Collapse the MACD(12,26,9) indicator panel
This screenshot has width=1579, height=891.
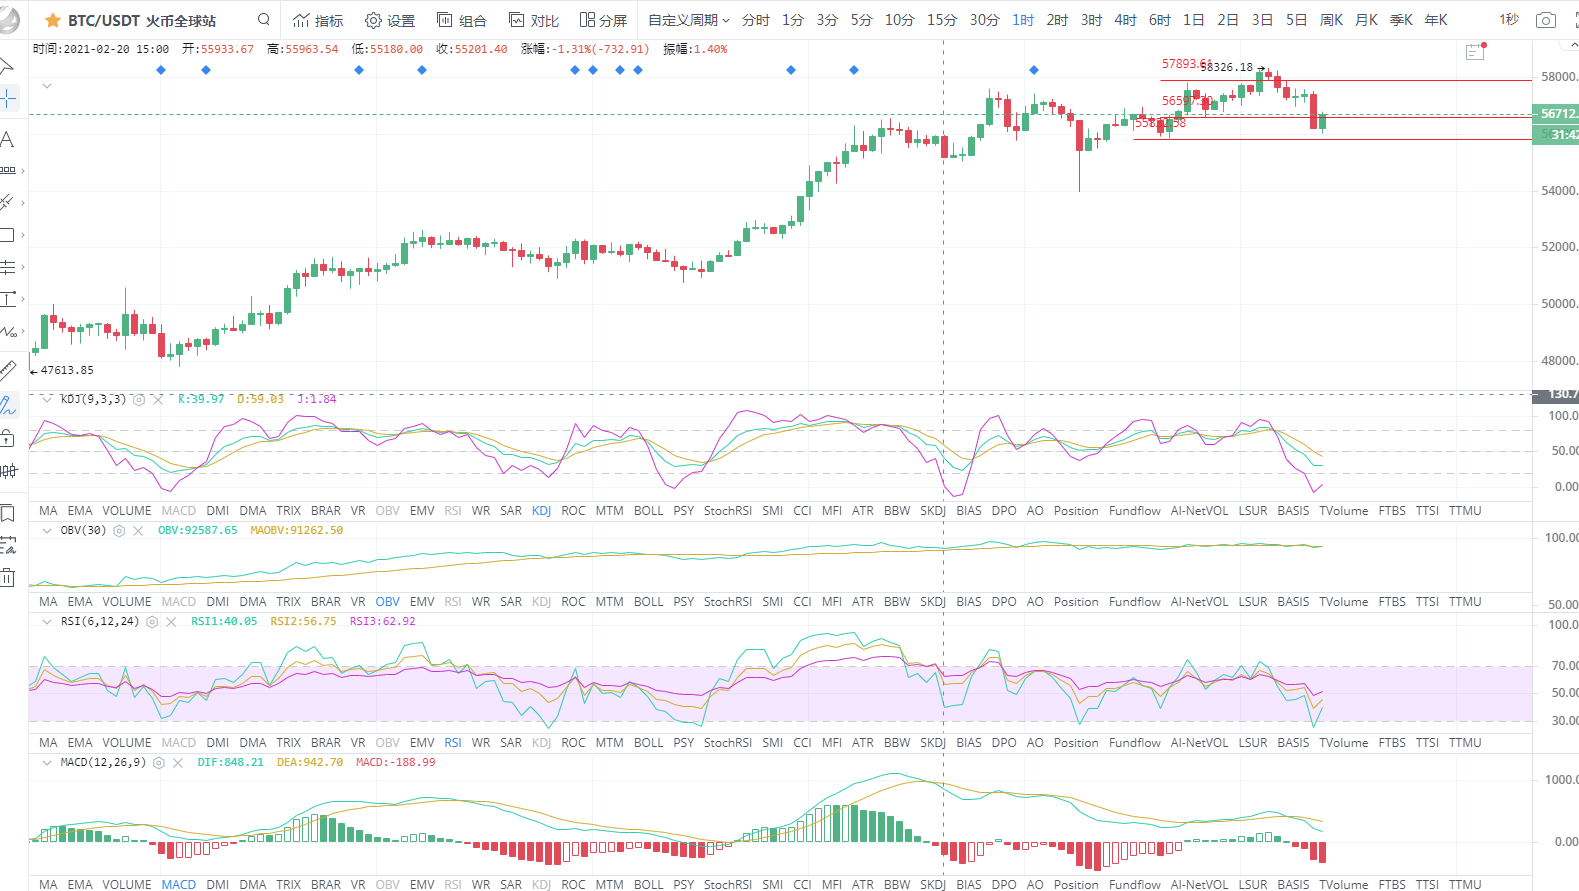coord(47,762)
